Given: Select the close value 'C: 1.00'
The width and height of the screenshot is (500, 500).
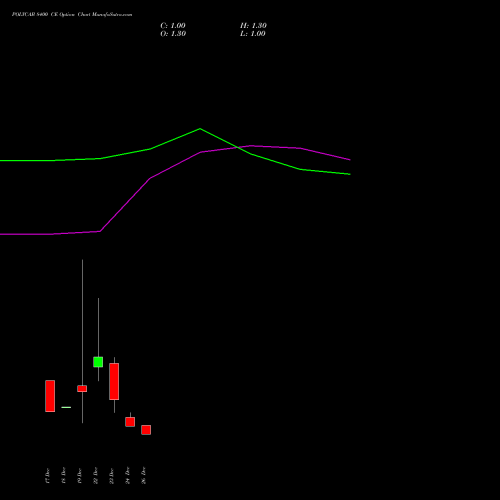Looking at the screenshot, I should 173,26.
